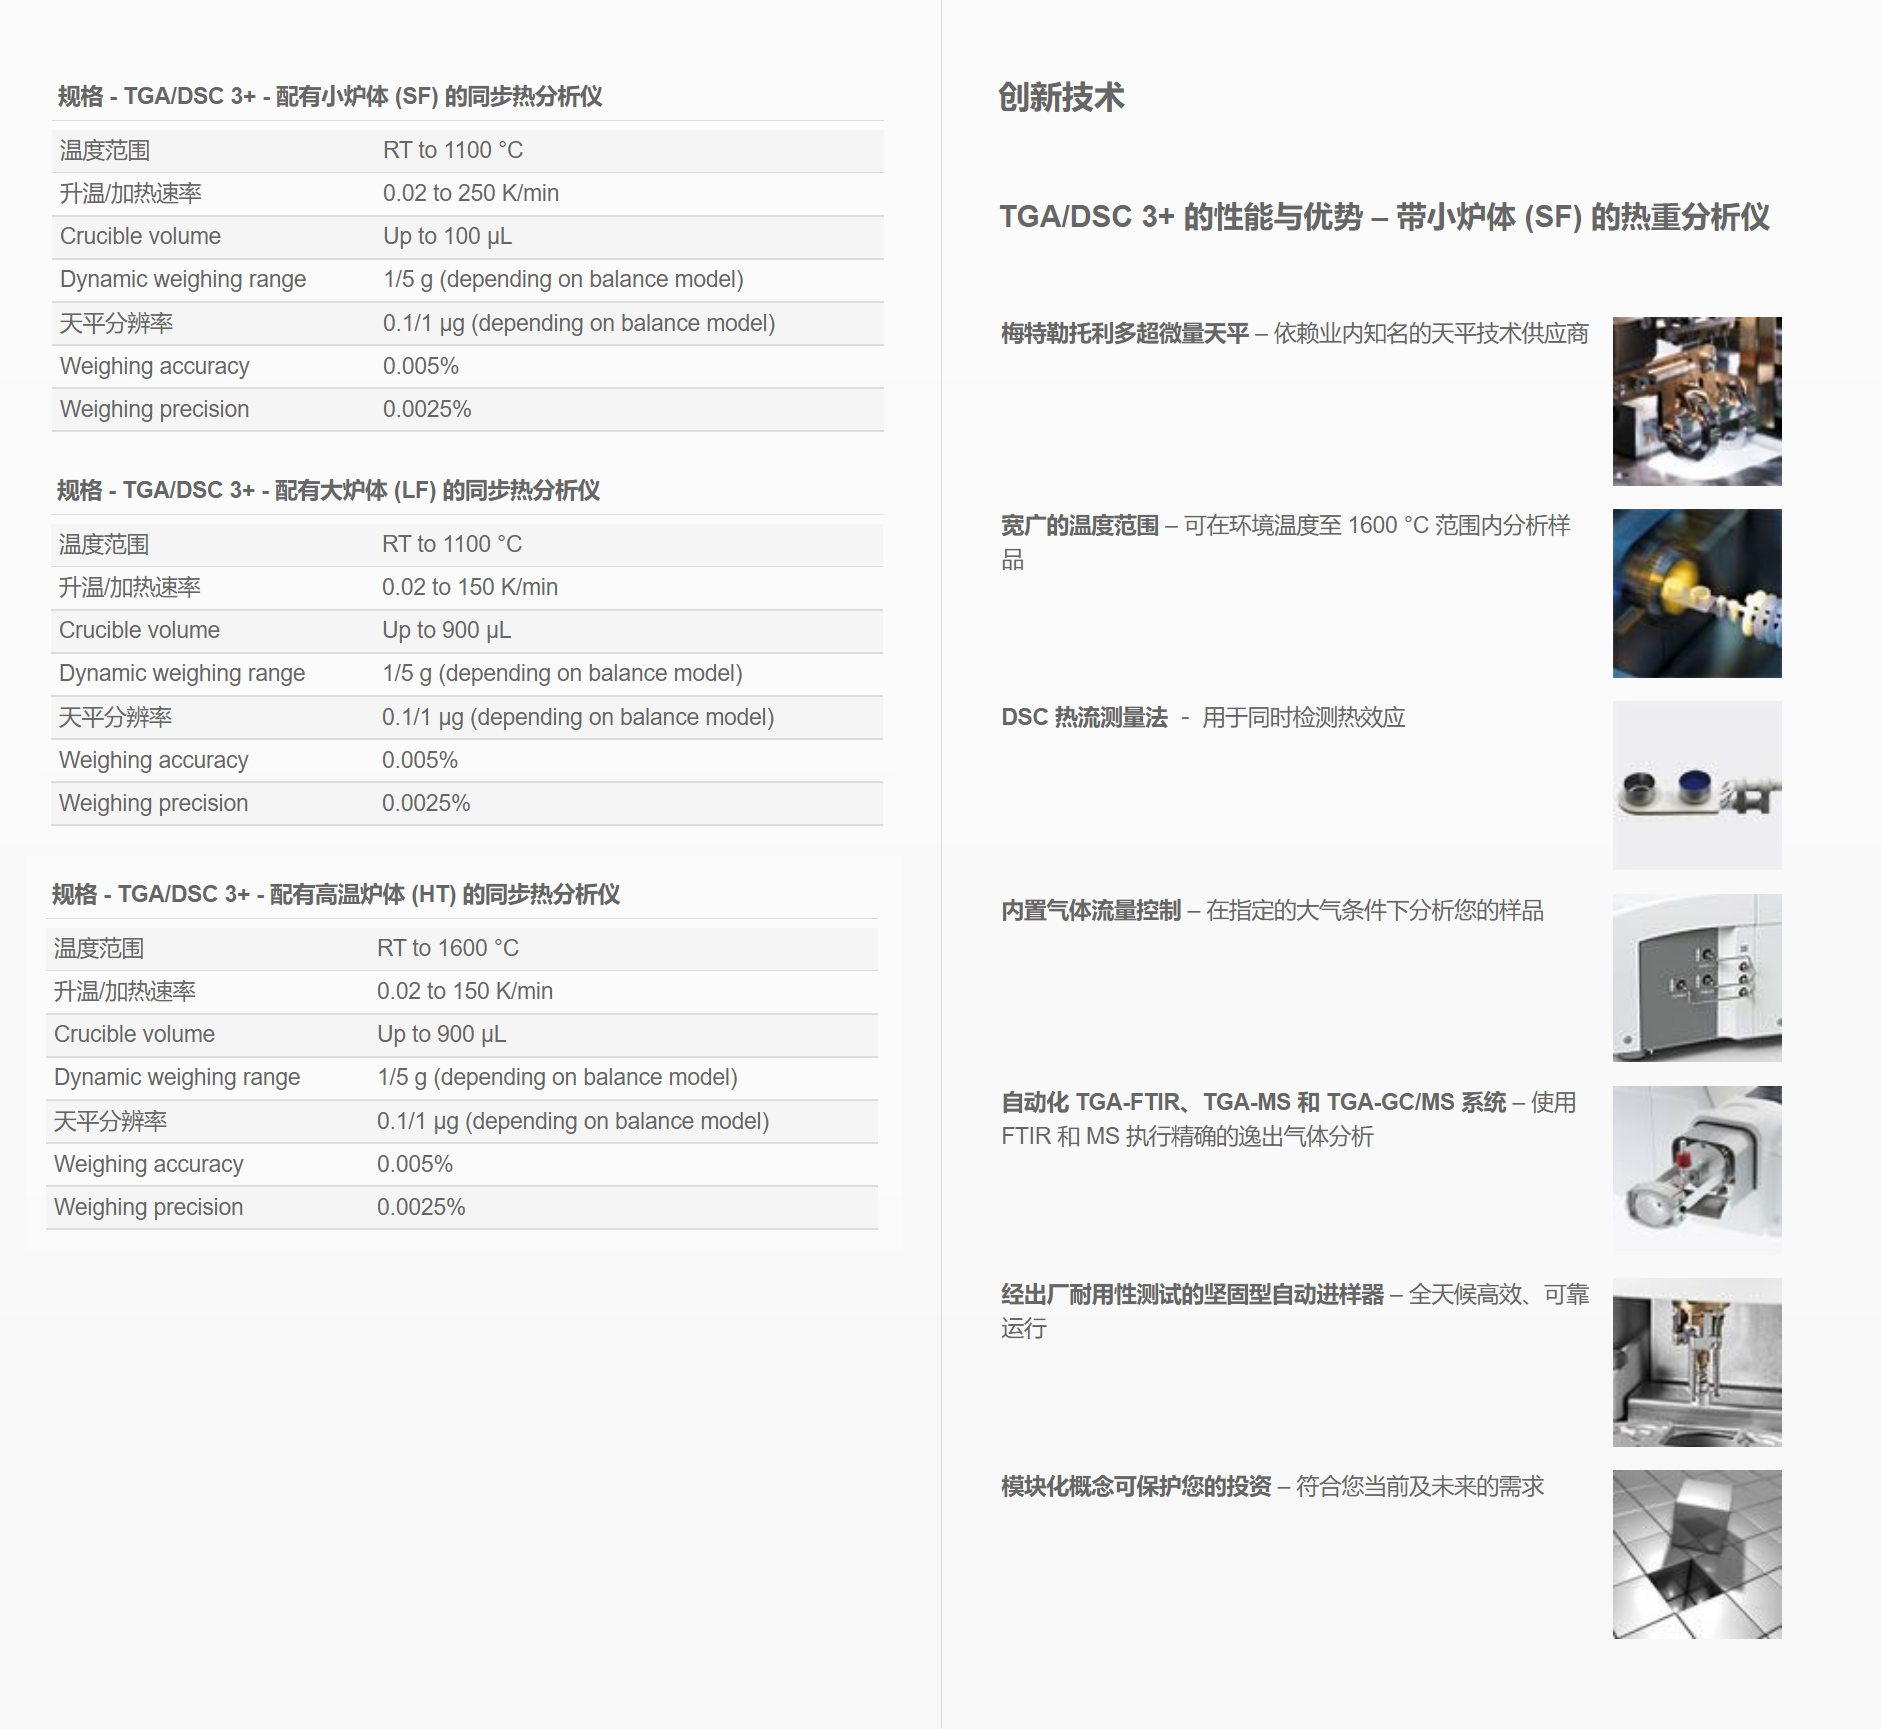
Task: Select 'RT to 1100 °C' in SF table
Action: pyautogui.click(x=453, y=150)
